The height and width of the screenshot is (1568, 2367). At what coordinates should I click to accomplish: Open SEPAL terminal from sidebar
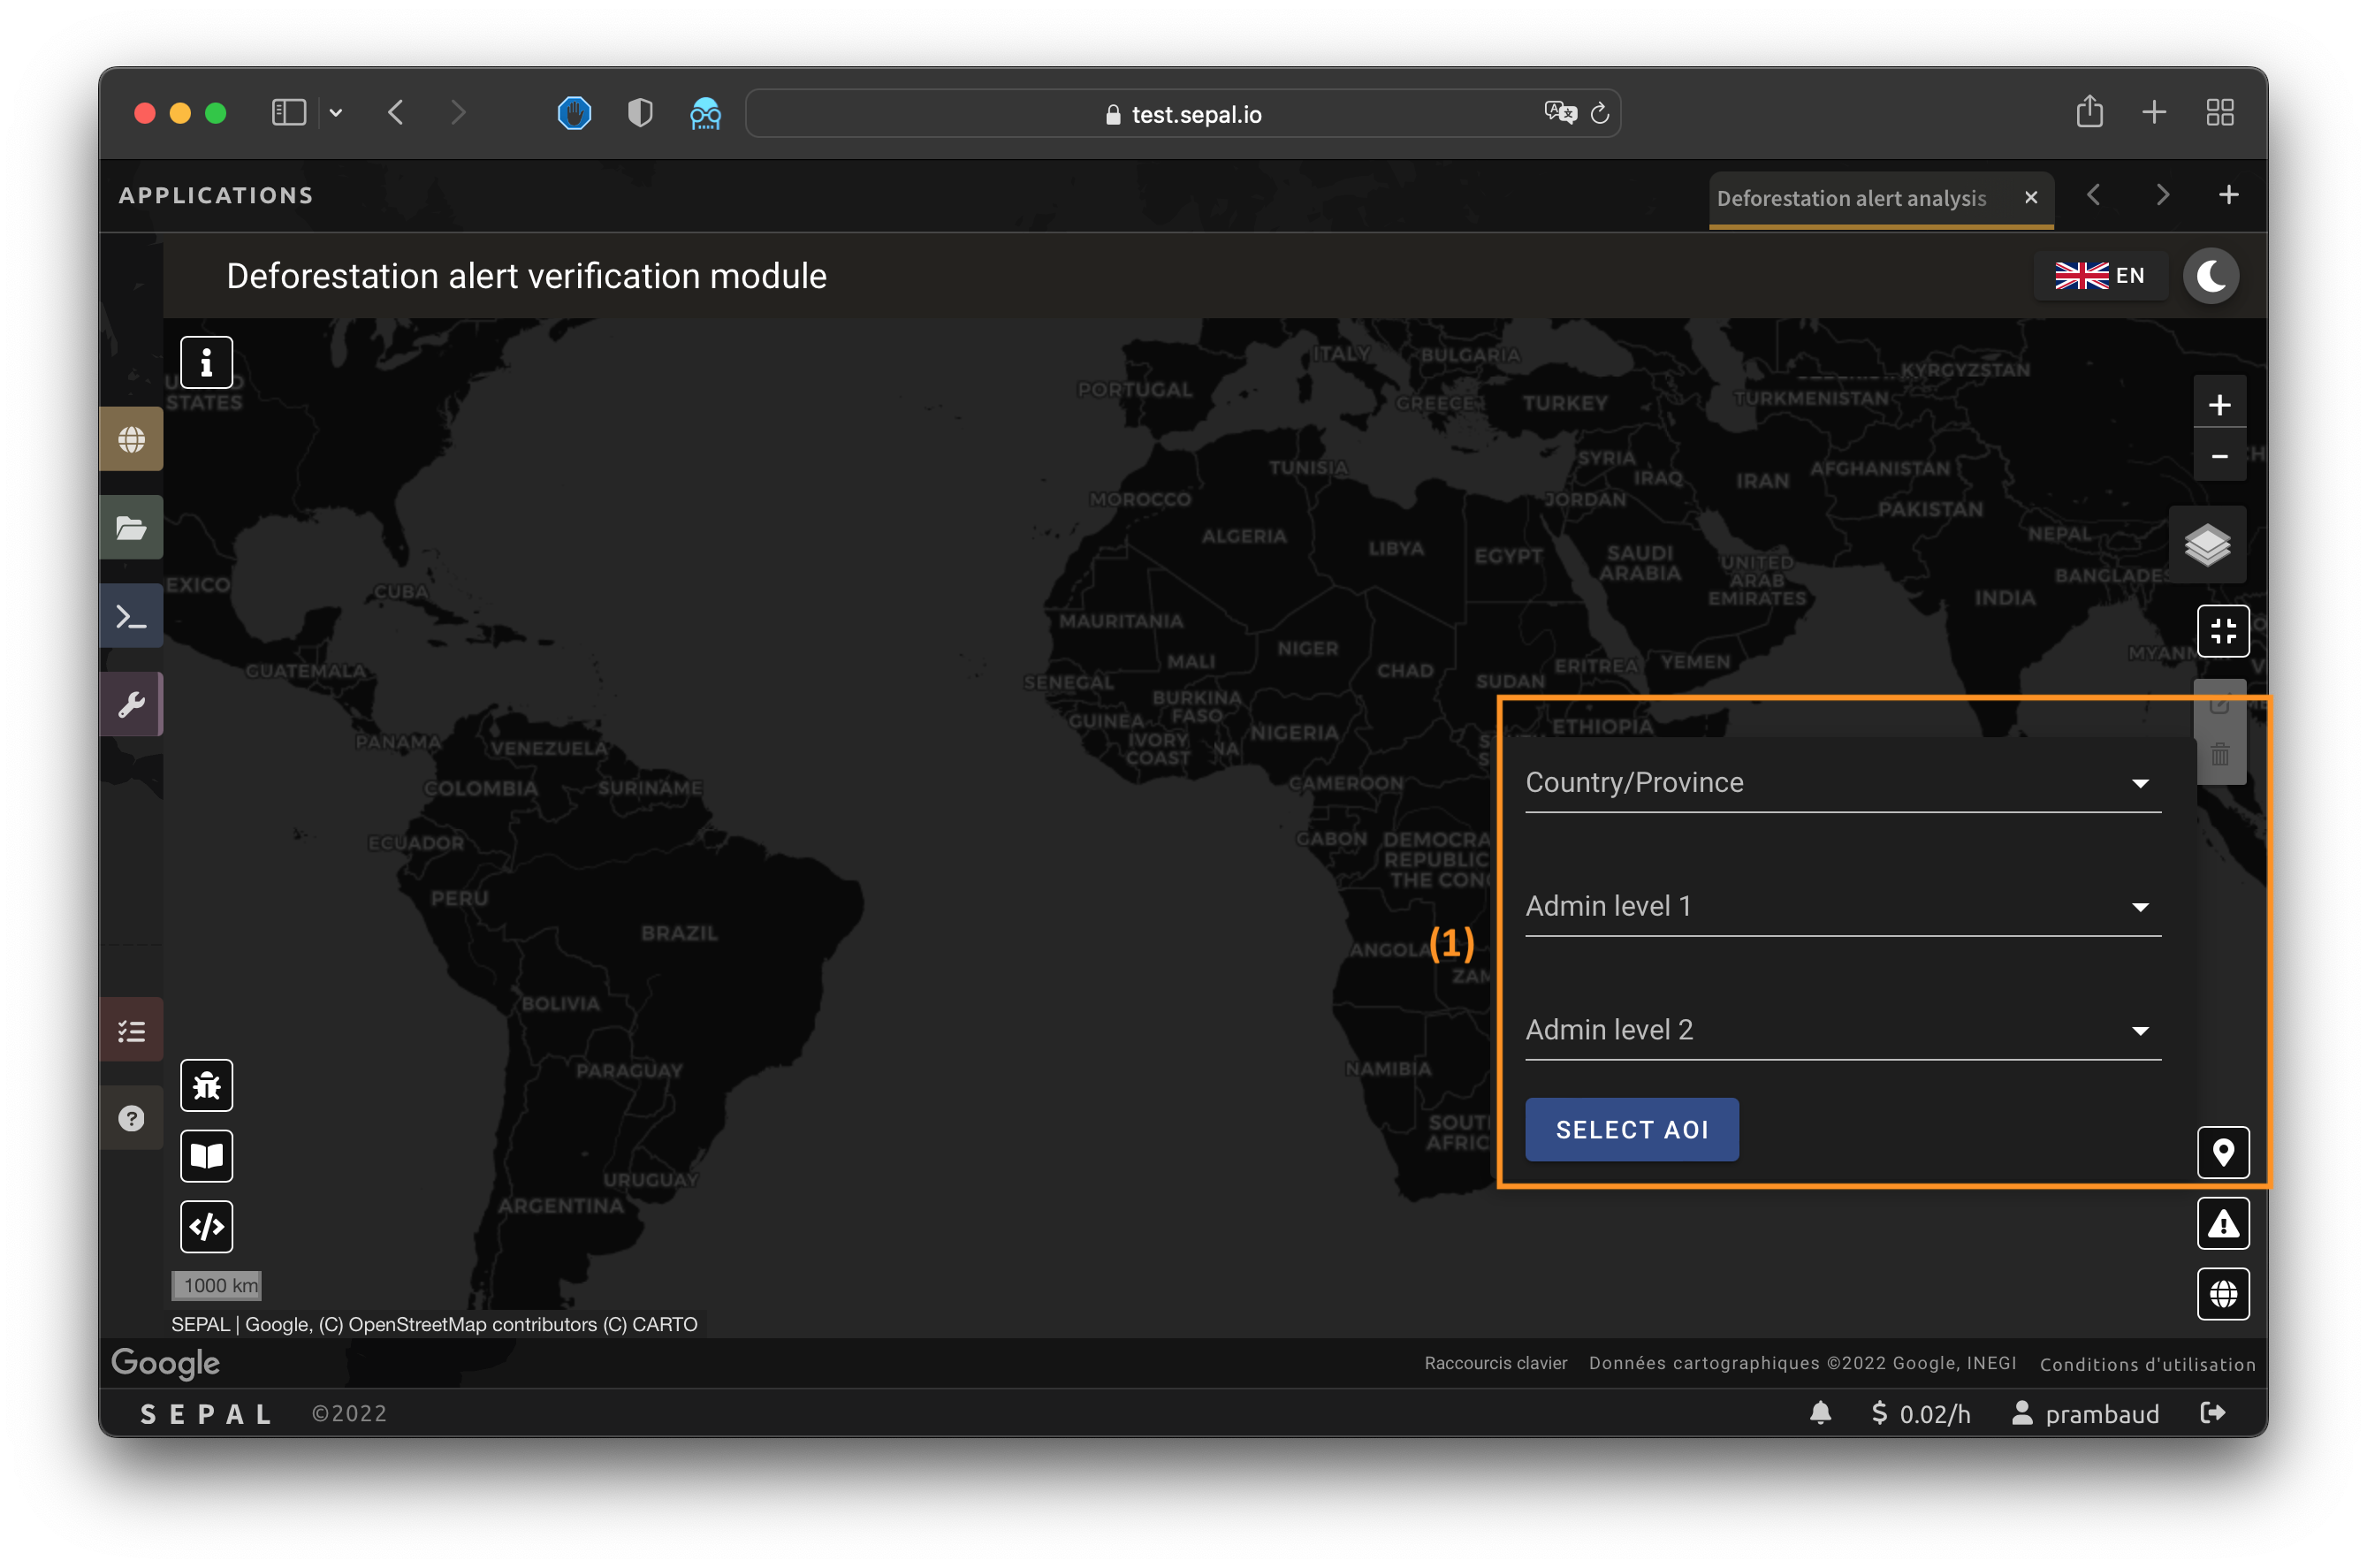[131, 616]
